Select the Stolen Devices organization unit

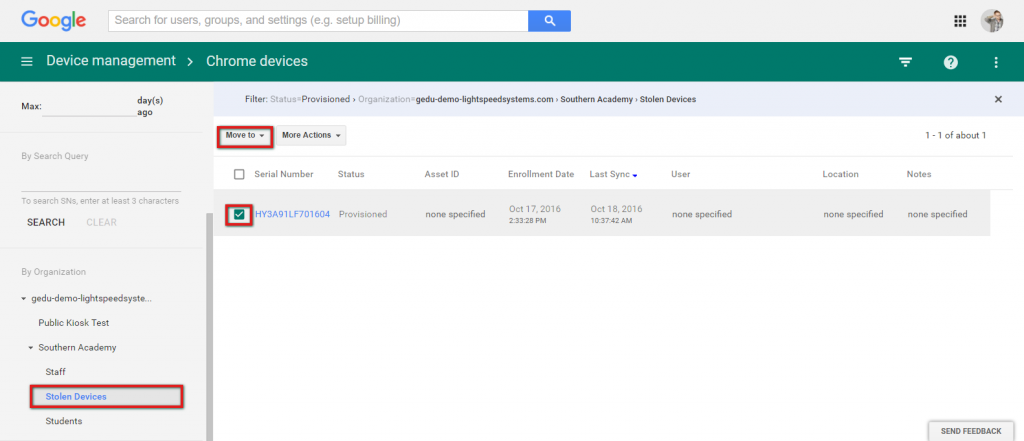[76, 397]
